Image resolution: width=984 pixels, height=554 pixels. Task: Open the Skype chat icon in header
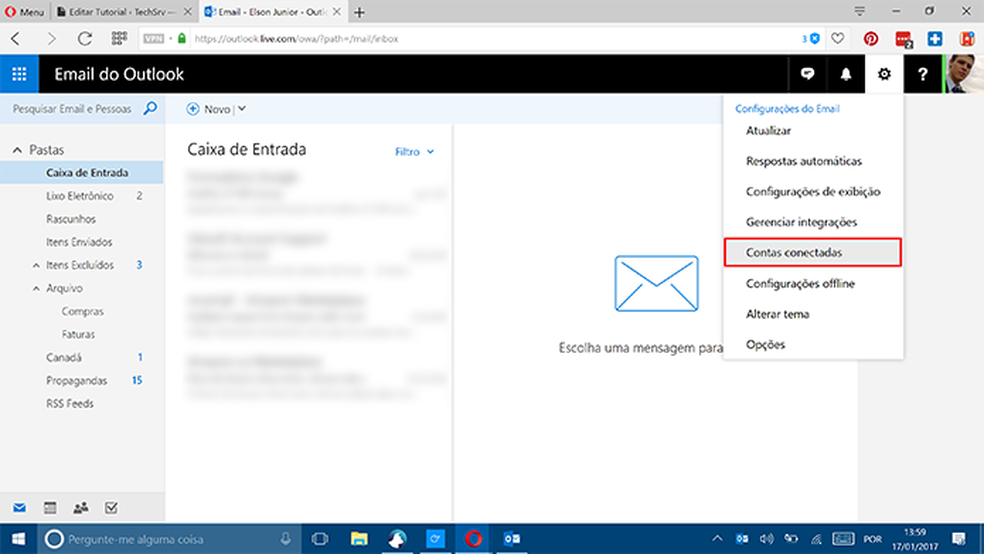coord(807,74)
